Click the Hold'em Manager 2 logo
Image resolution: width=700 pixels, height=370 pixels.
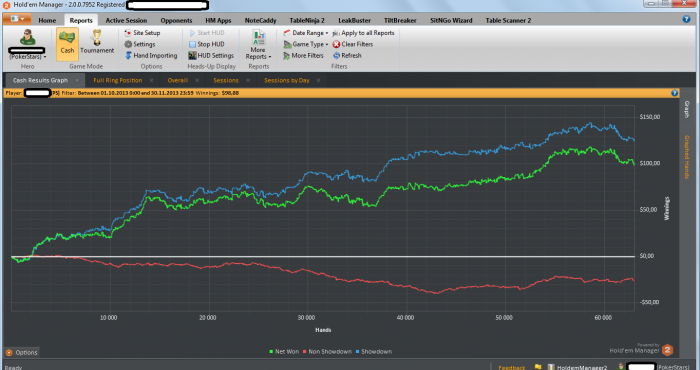pyautogui.click(x=667, y=350)
